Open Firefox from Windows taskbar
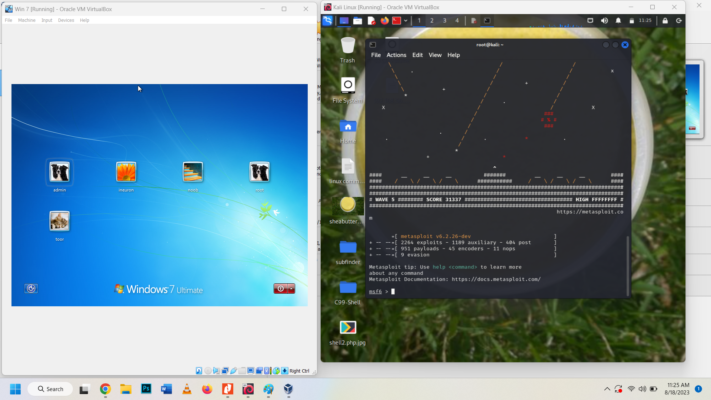This screenshot has height=400, width=711. (x=207, y=389)
